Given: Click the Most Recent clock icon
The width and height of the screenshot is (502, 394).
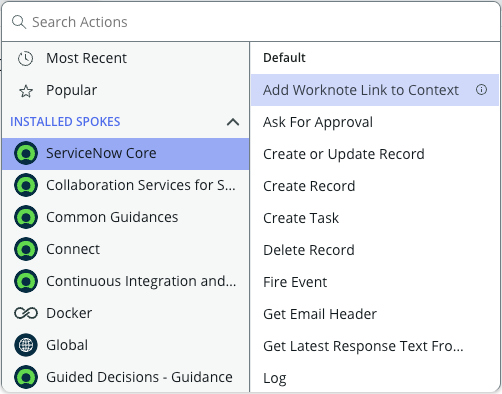Looking at the screenshot, I should point(25,59).
